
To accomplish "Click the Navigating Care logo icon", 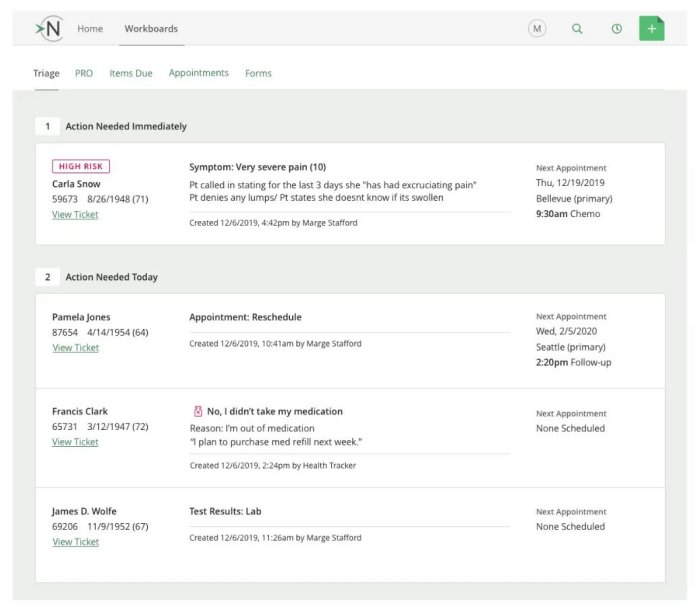I will (x=47, y=28).
